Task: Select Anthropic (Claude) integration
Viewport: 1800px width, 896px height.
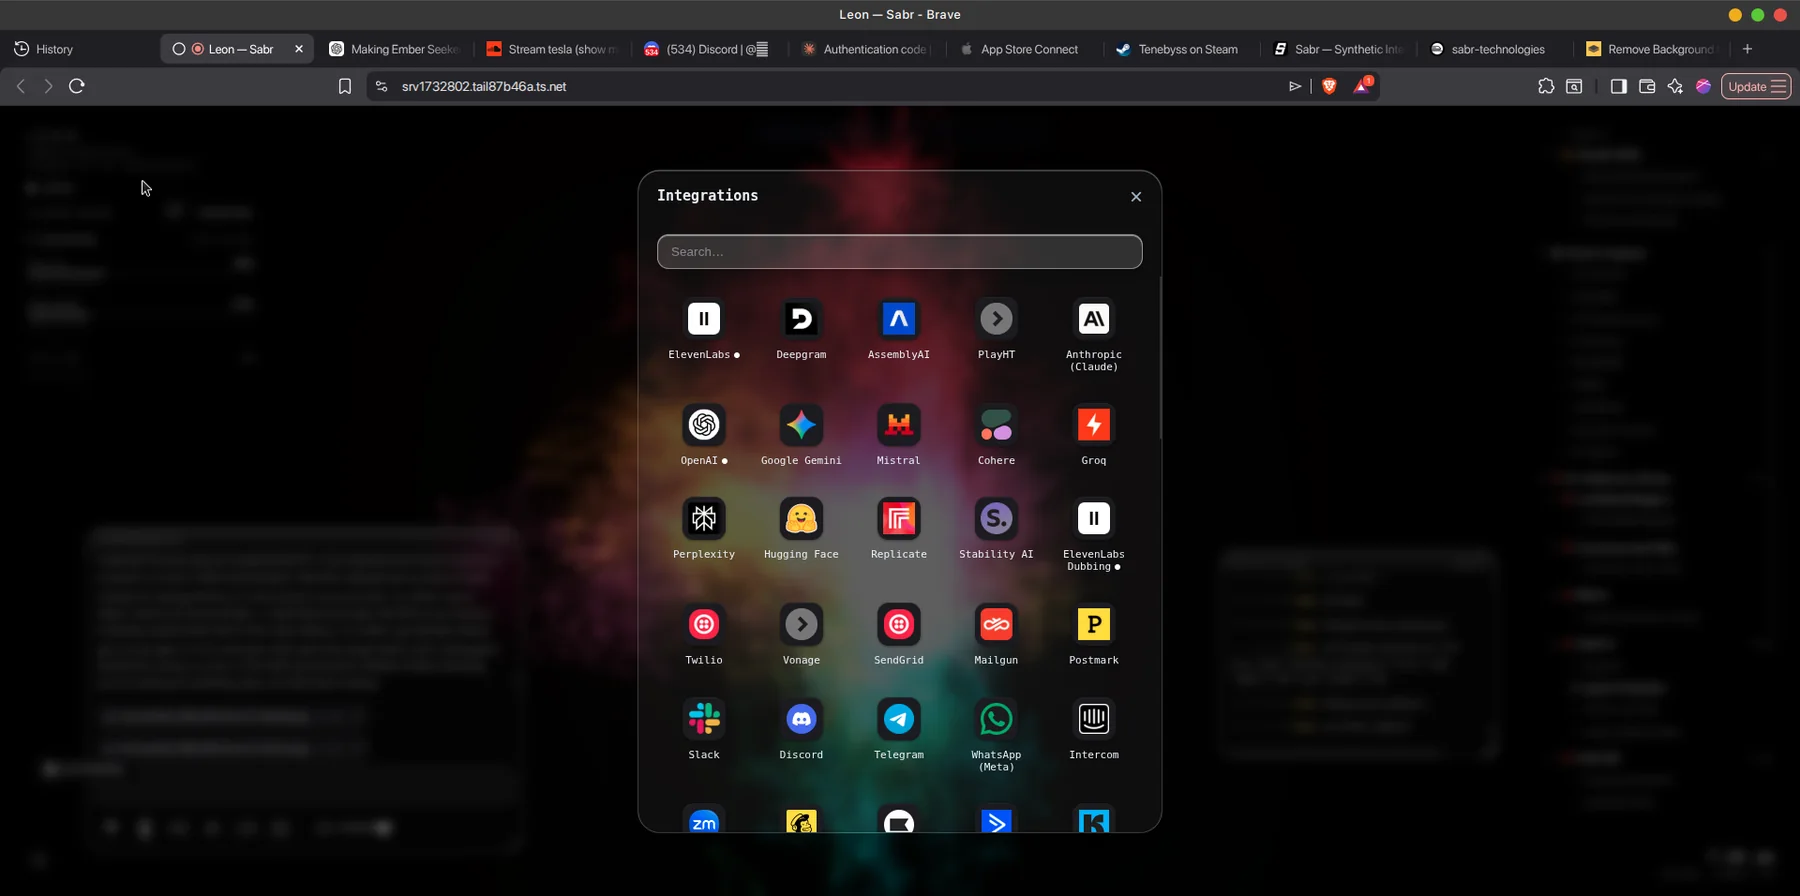Action: point(1094,319)
